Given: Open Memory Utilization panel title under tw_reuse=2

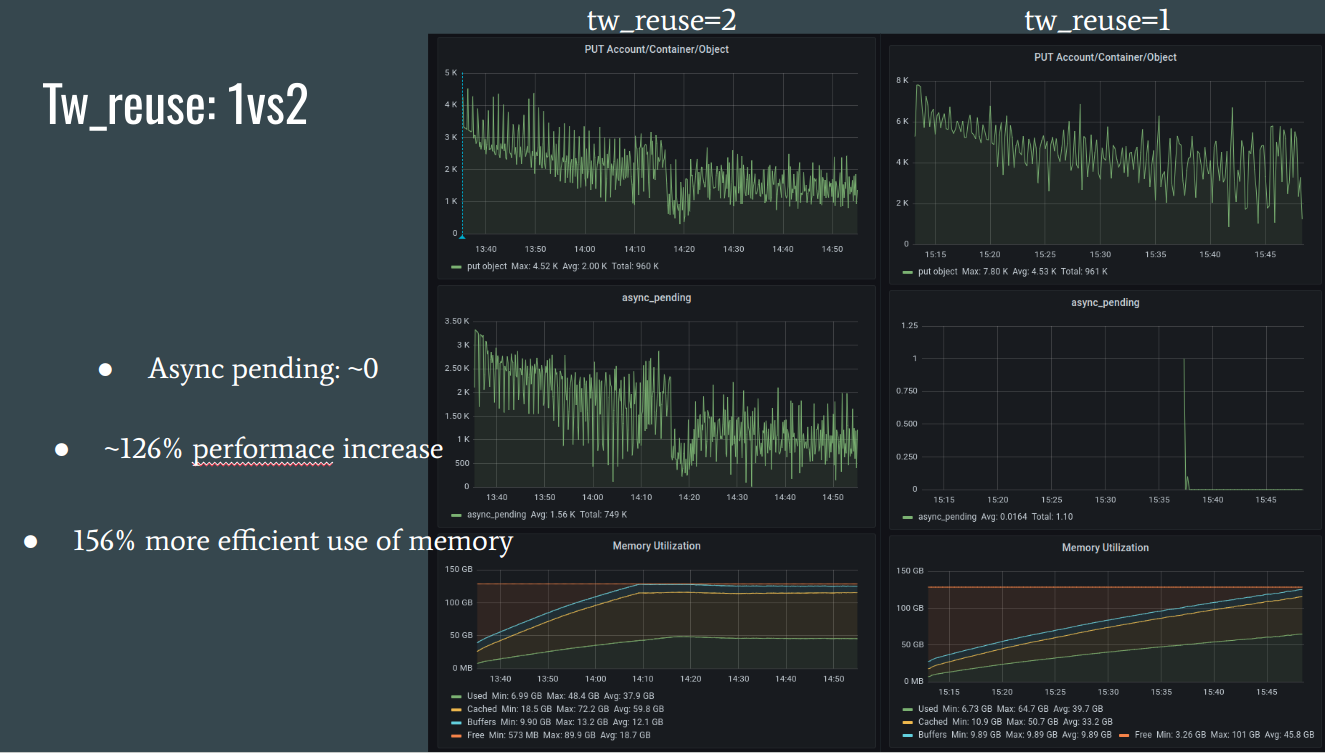Looking at the screenshot, I should (x=656, y=546).
